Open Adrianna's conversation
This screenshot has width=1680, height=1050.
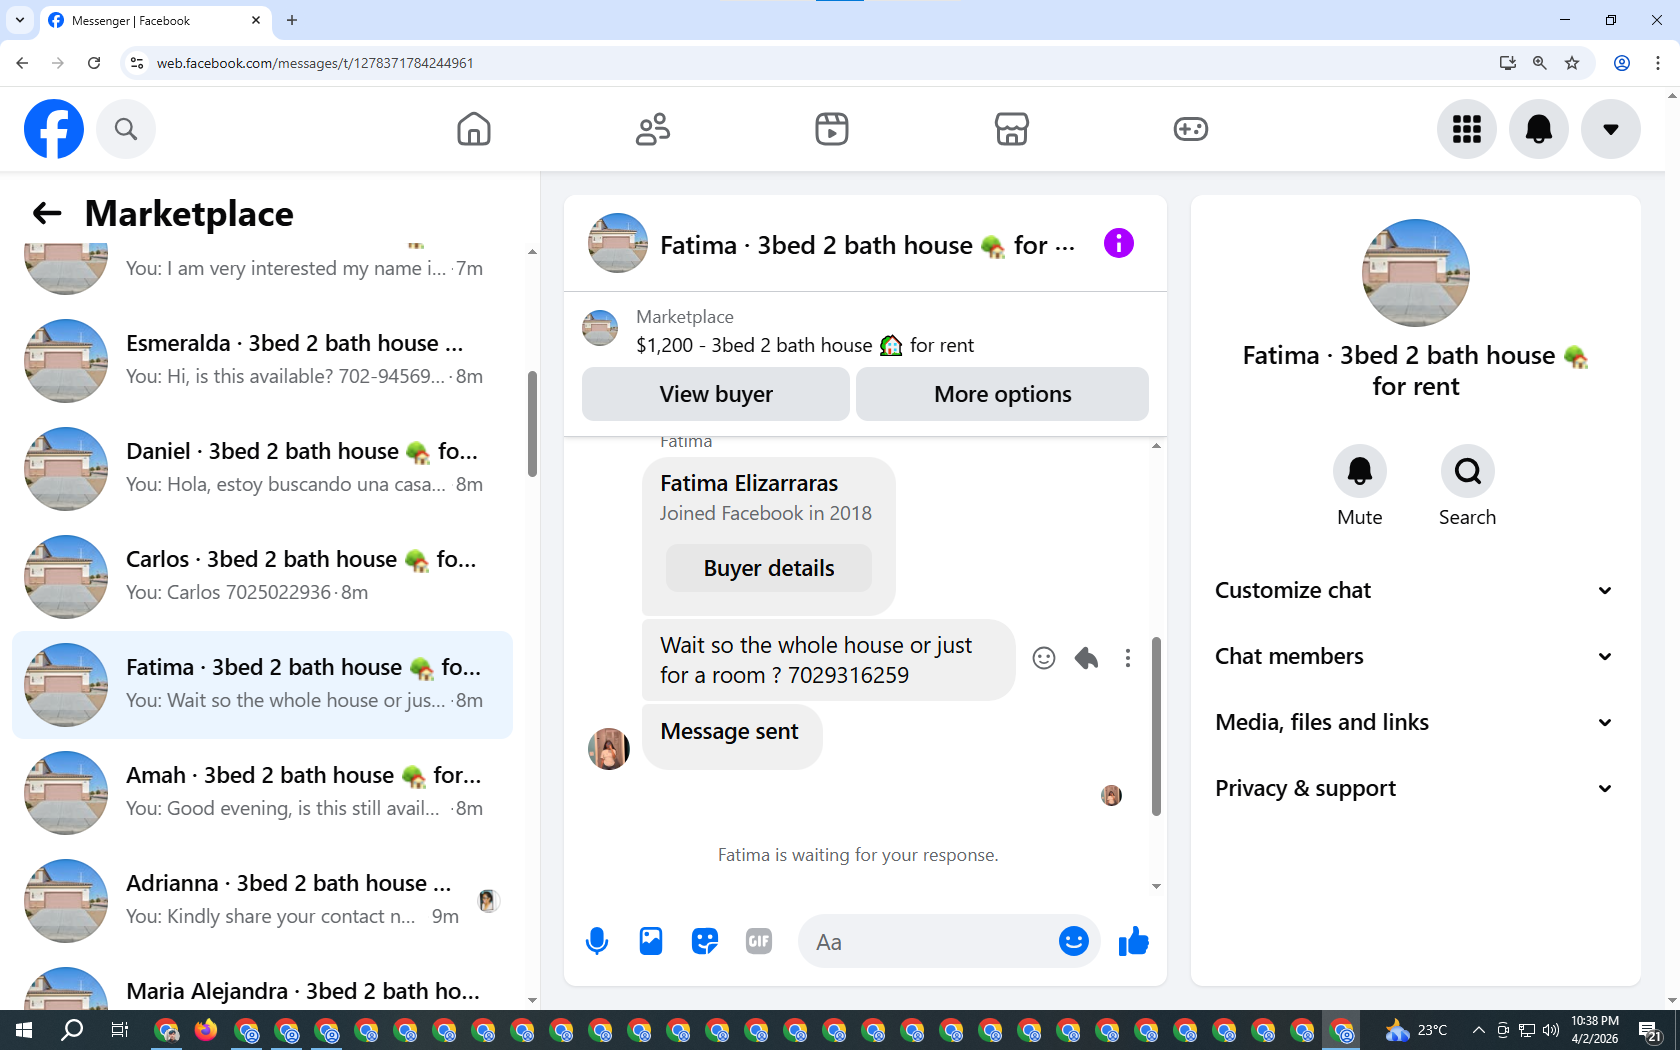(x=263, y=901)
